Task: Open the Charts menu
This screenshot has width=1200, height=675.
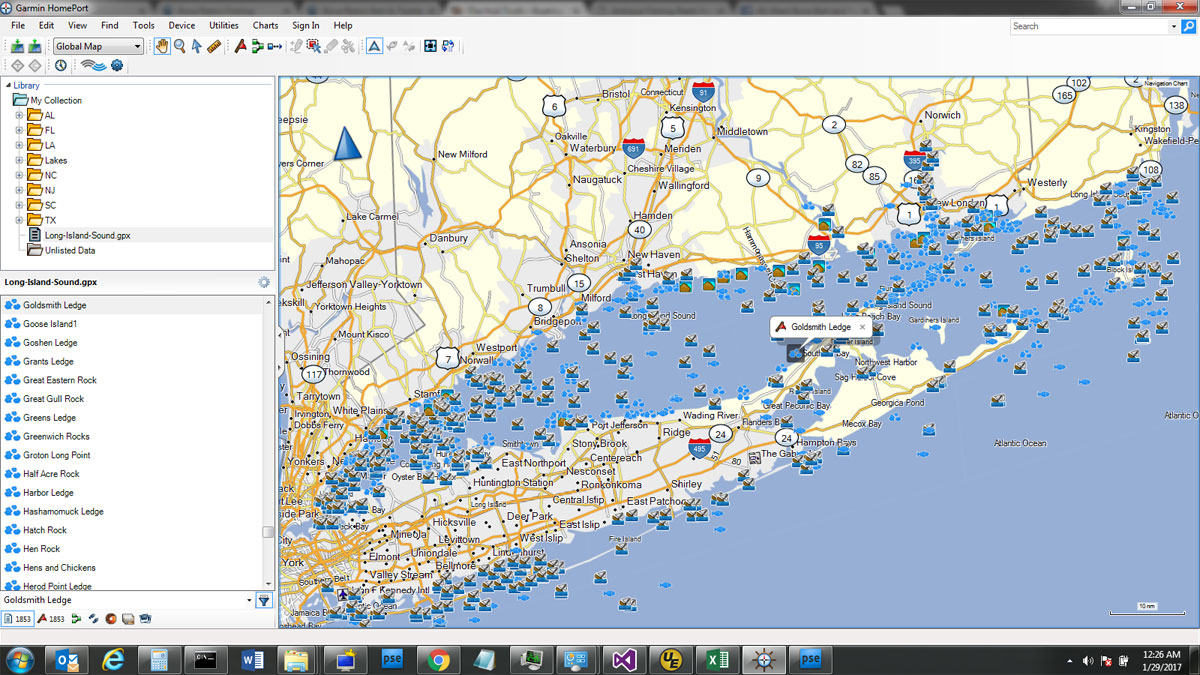Action: (265, 25)
